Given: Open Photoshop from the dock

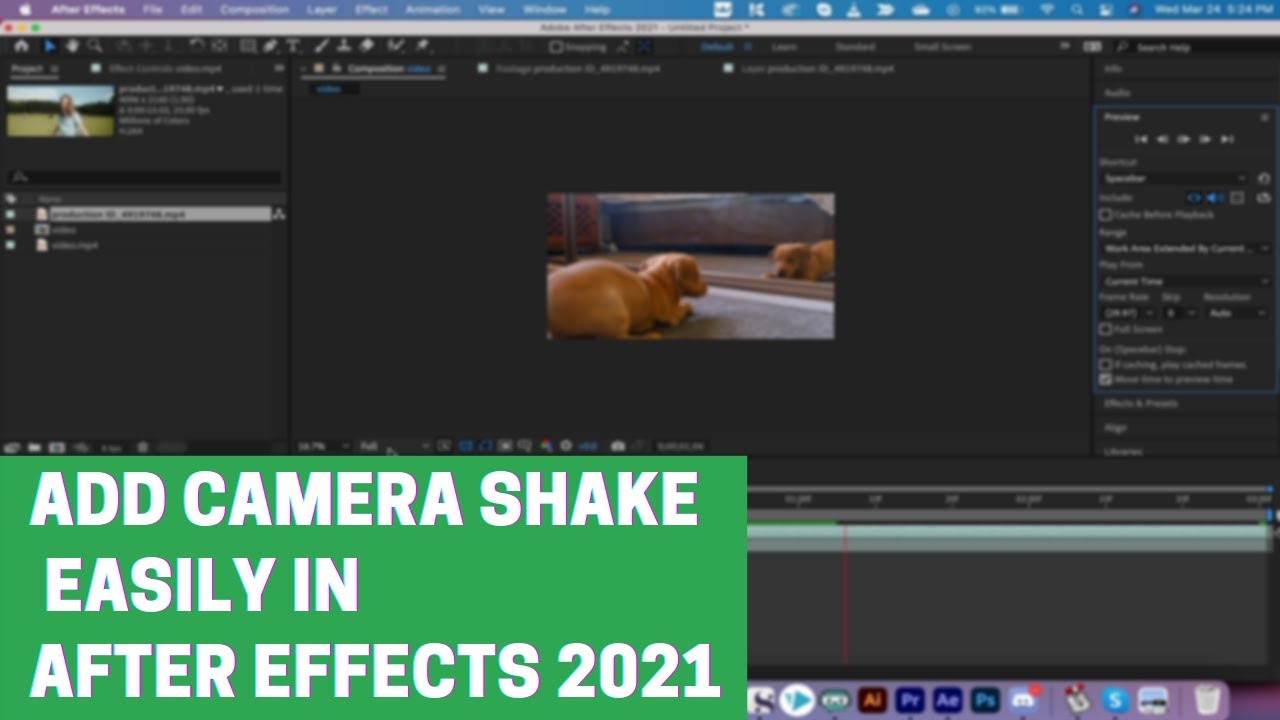Looking at the screenshot, I should (x=985, y=699).
